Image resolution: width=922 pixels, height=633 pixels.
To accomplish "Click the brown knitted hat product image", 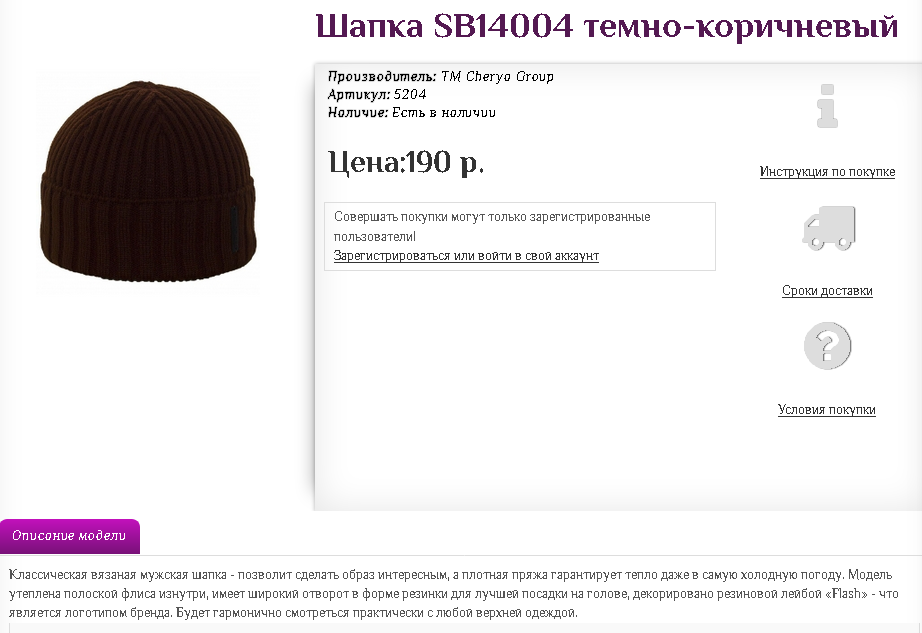I will click(148, 181).
